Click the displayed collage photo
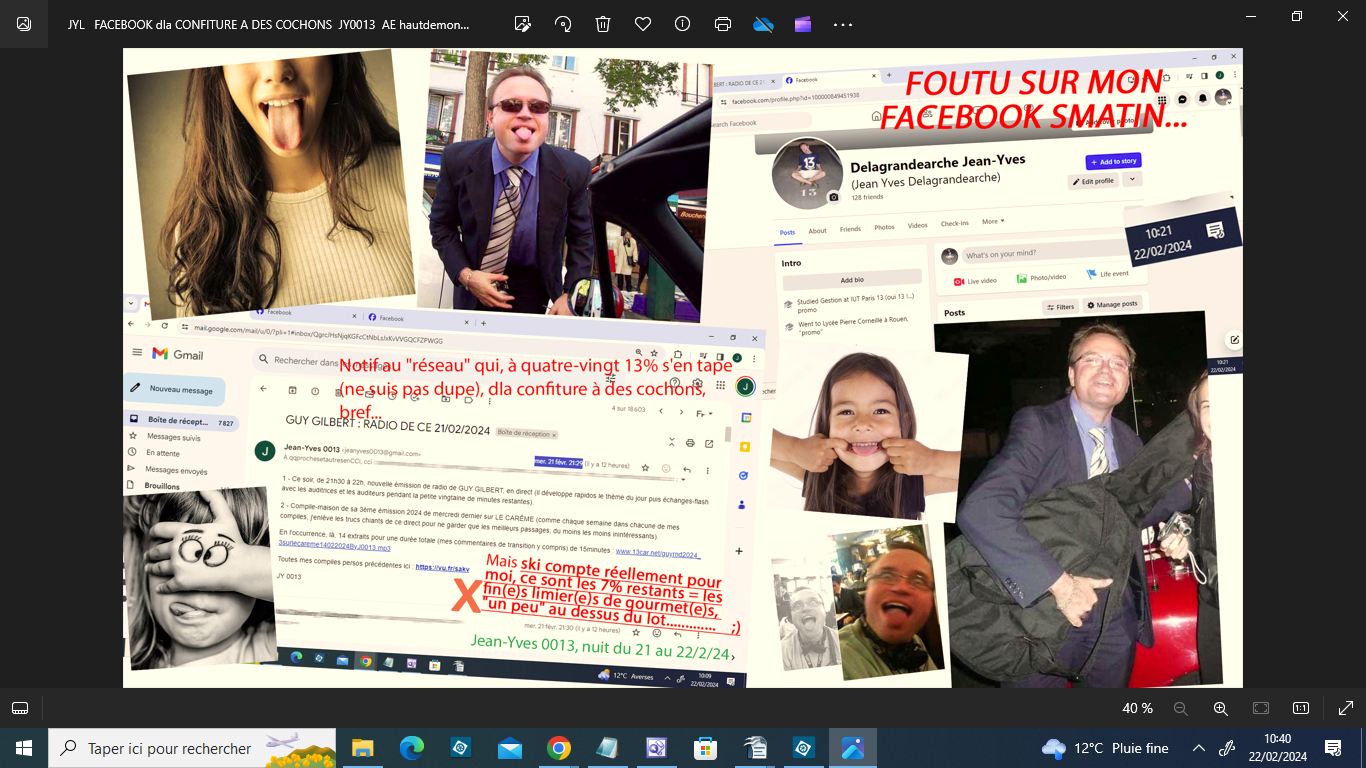This screenshot has width=1366, height=768. click(683, 368)
